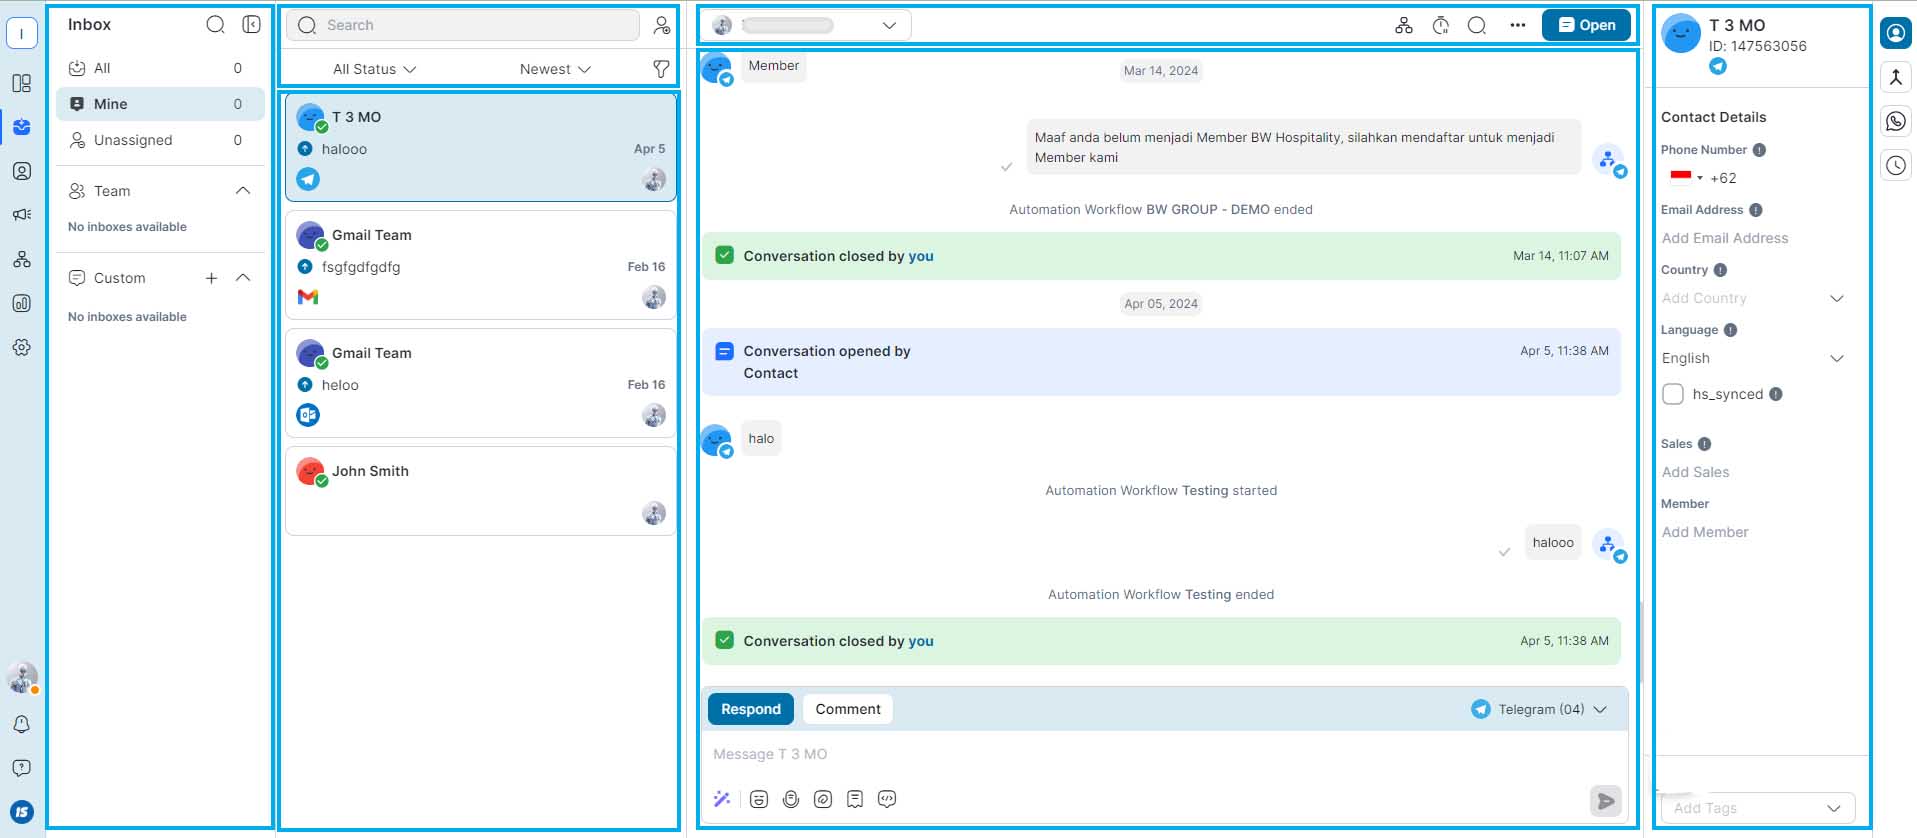Open the Newest sort dropdown
The width and height of the screenshot is (1917, 838).
[555, 69]
